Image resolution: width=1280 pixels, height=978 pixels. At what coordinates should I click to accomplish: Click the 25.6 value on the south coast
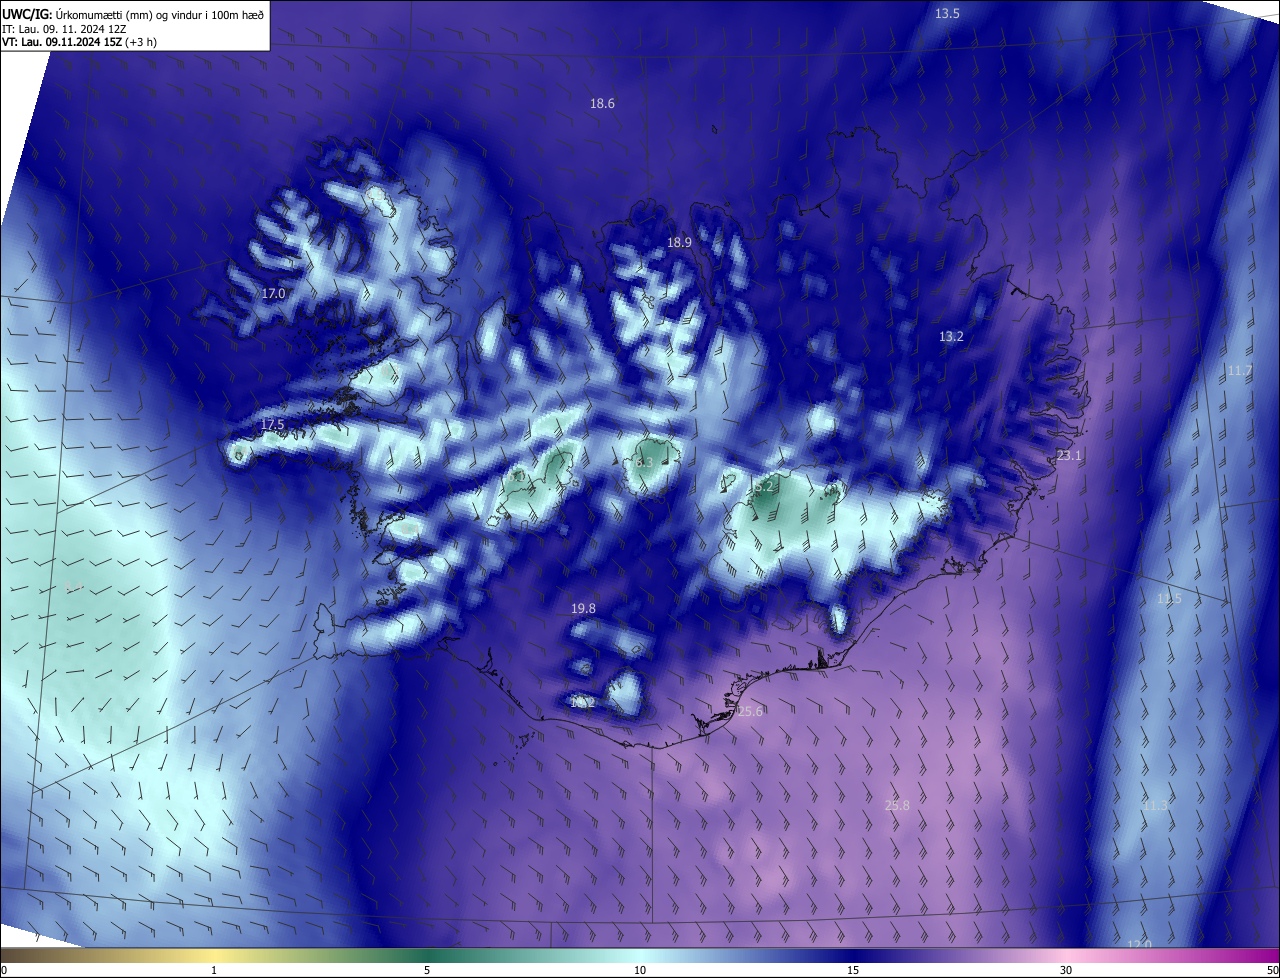749,712
